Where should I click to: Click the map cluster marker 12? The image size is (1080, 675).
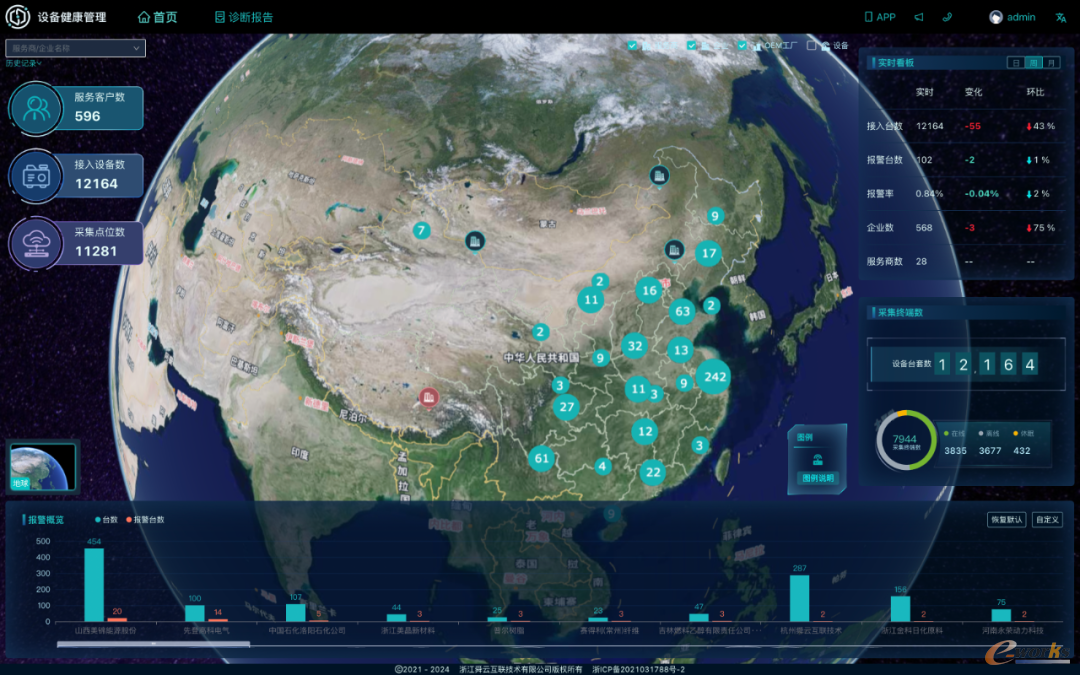pos(645,432)
